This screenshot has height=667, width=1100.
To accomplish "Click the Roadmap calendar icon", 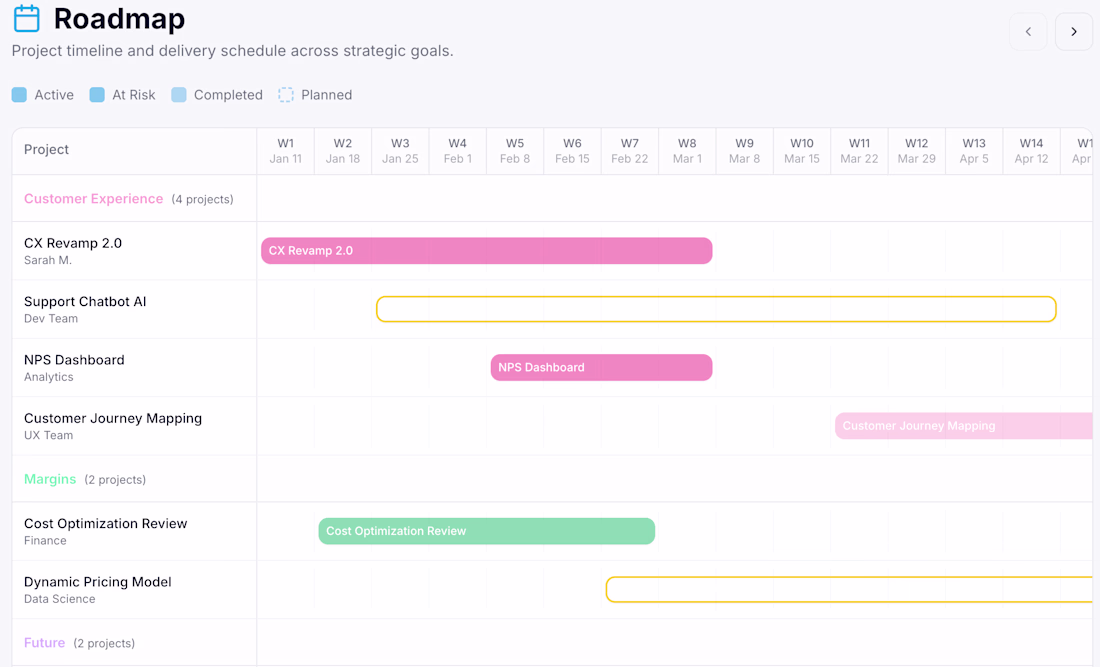I will (27, 18).
